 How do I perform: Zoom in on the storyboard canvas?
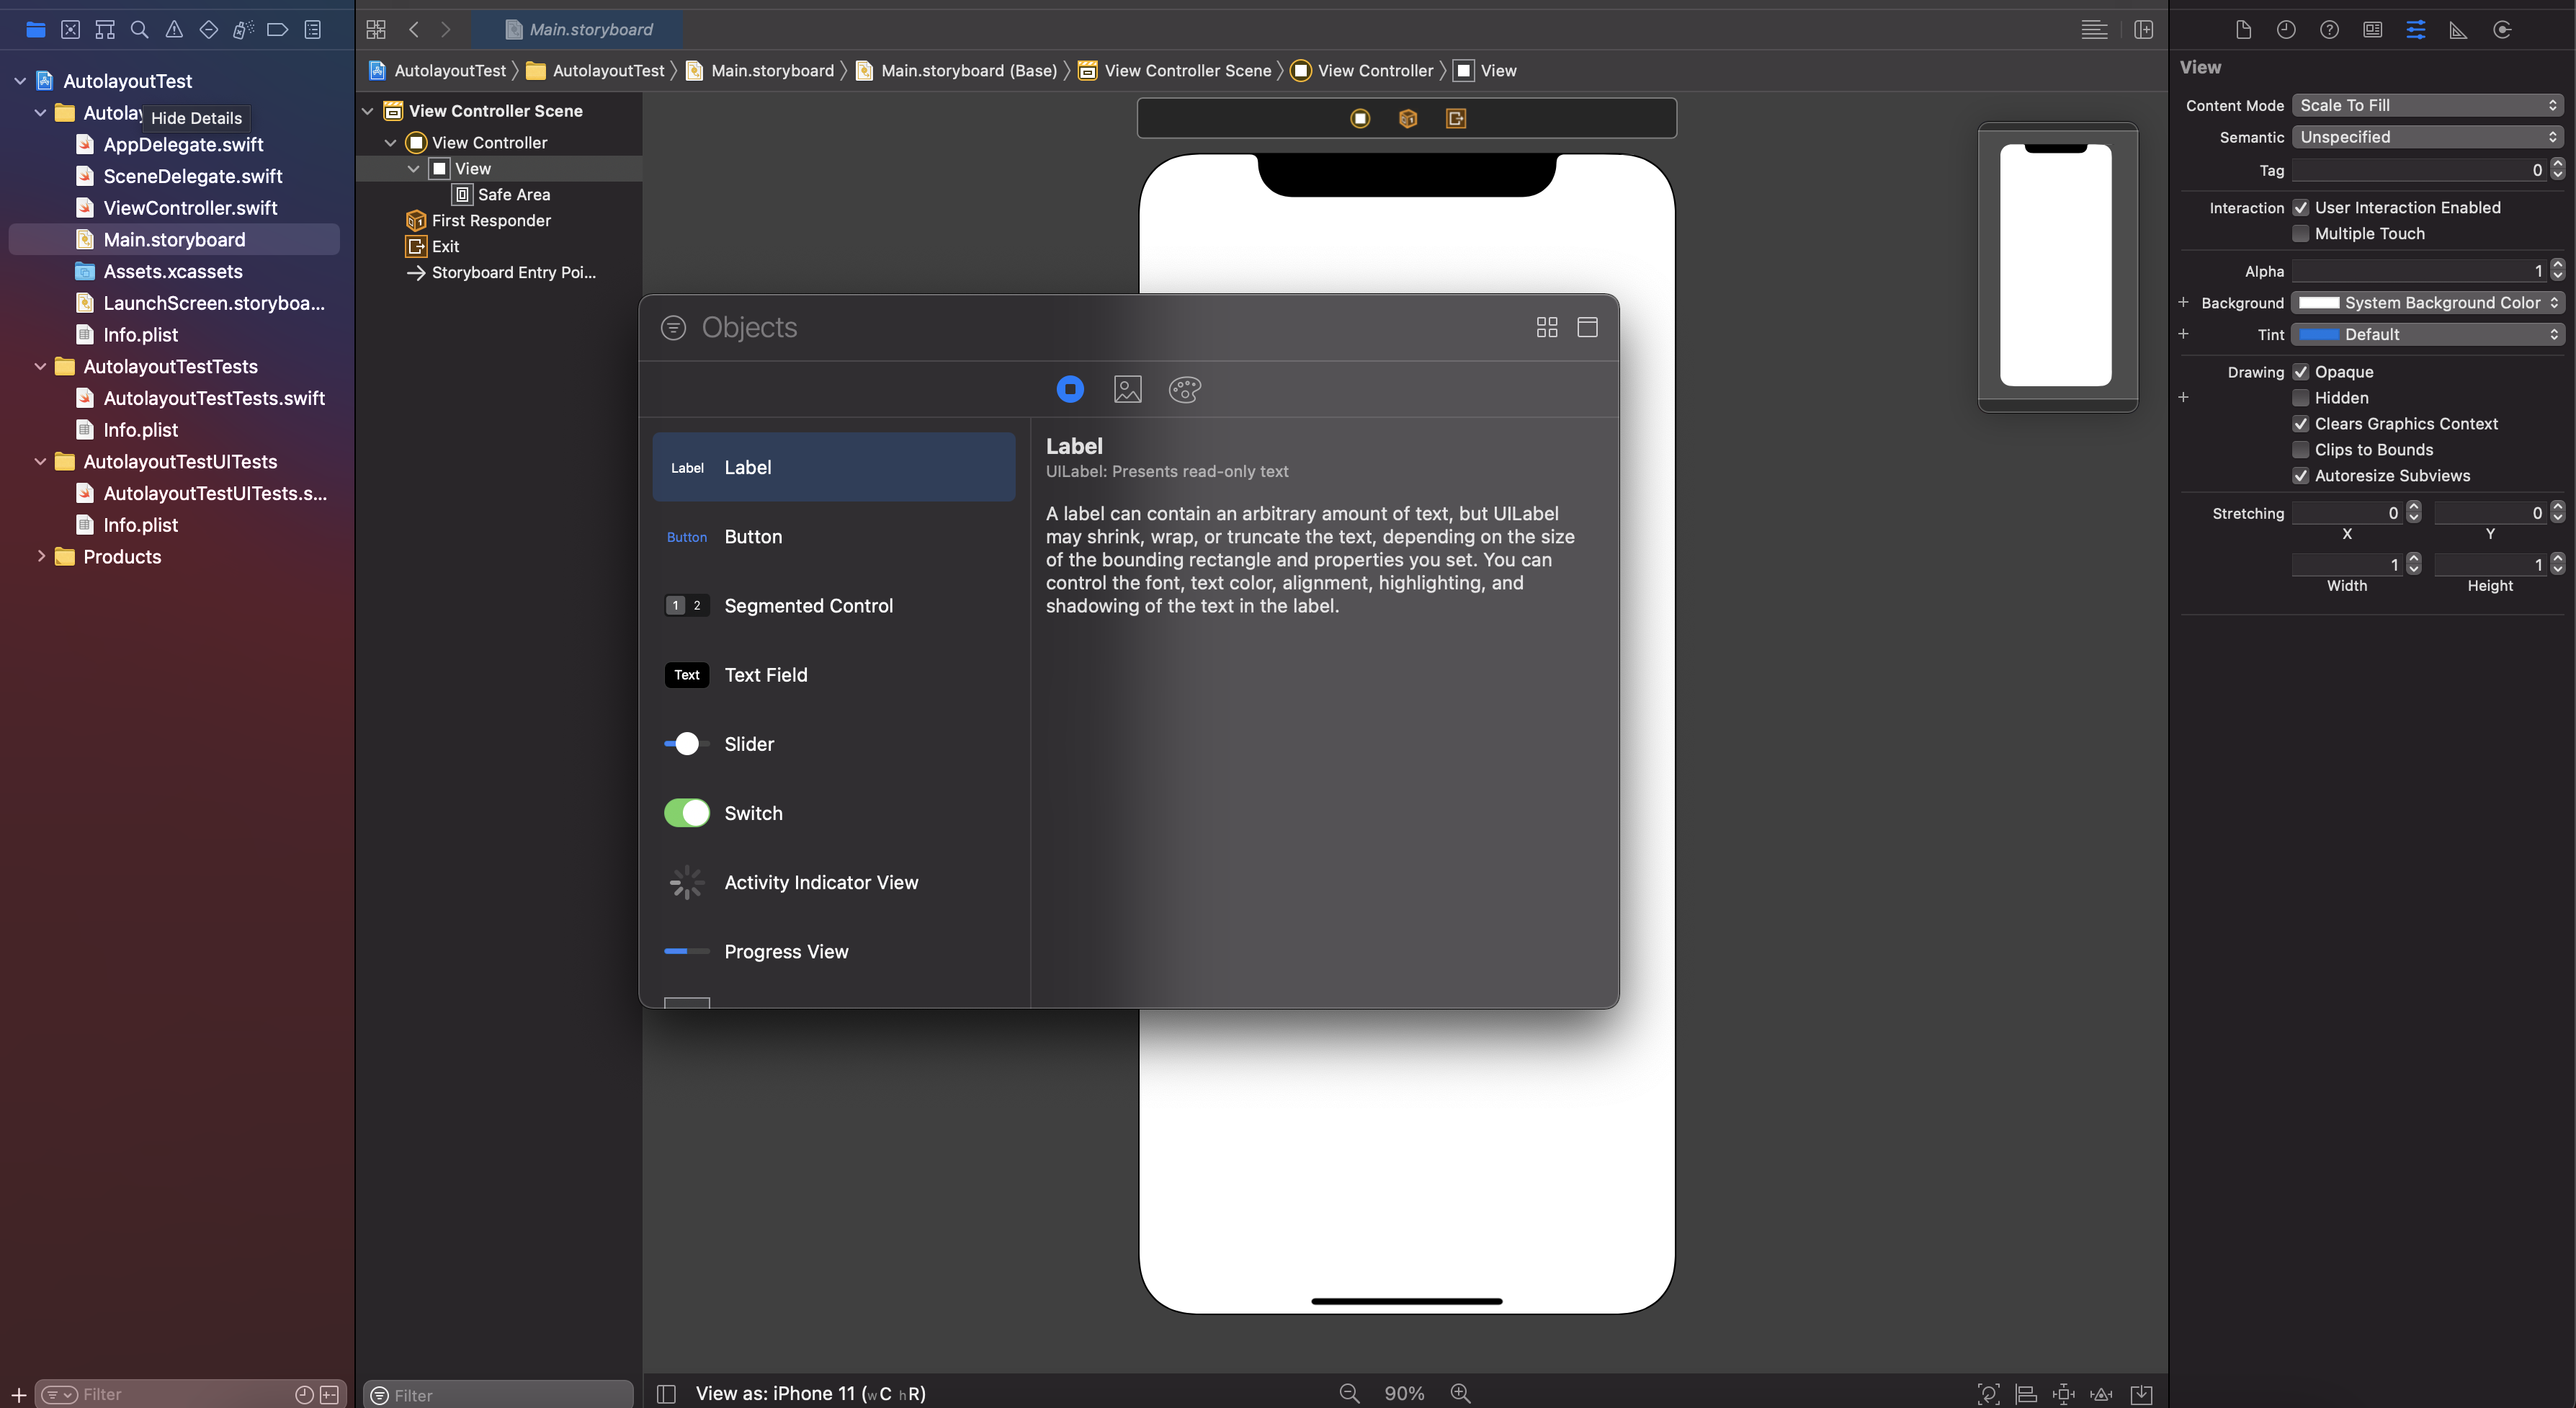(1460, 1393)
